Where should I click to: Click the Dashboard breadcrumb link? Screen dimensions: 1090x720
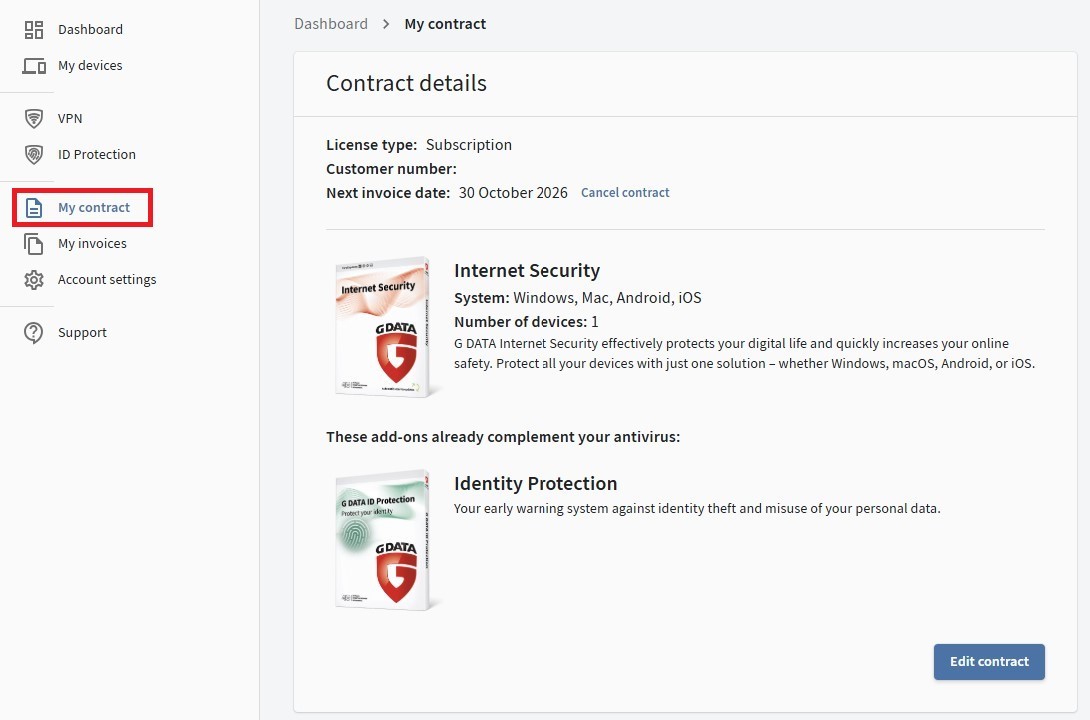point(331,24)
